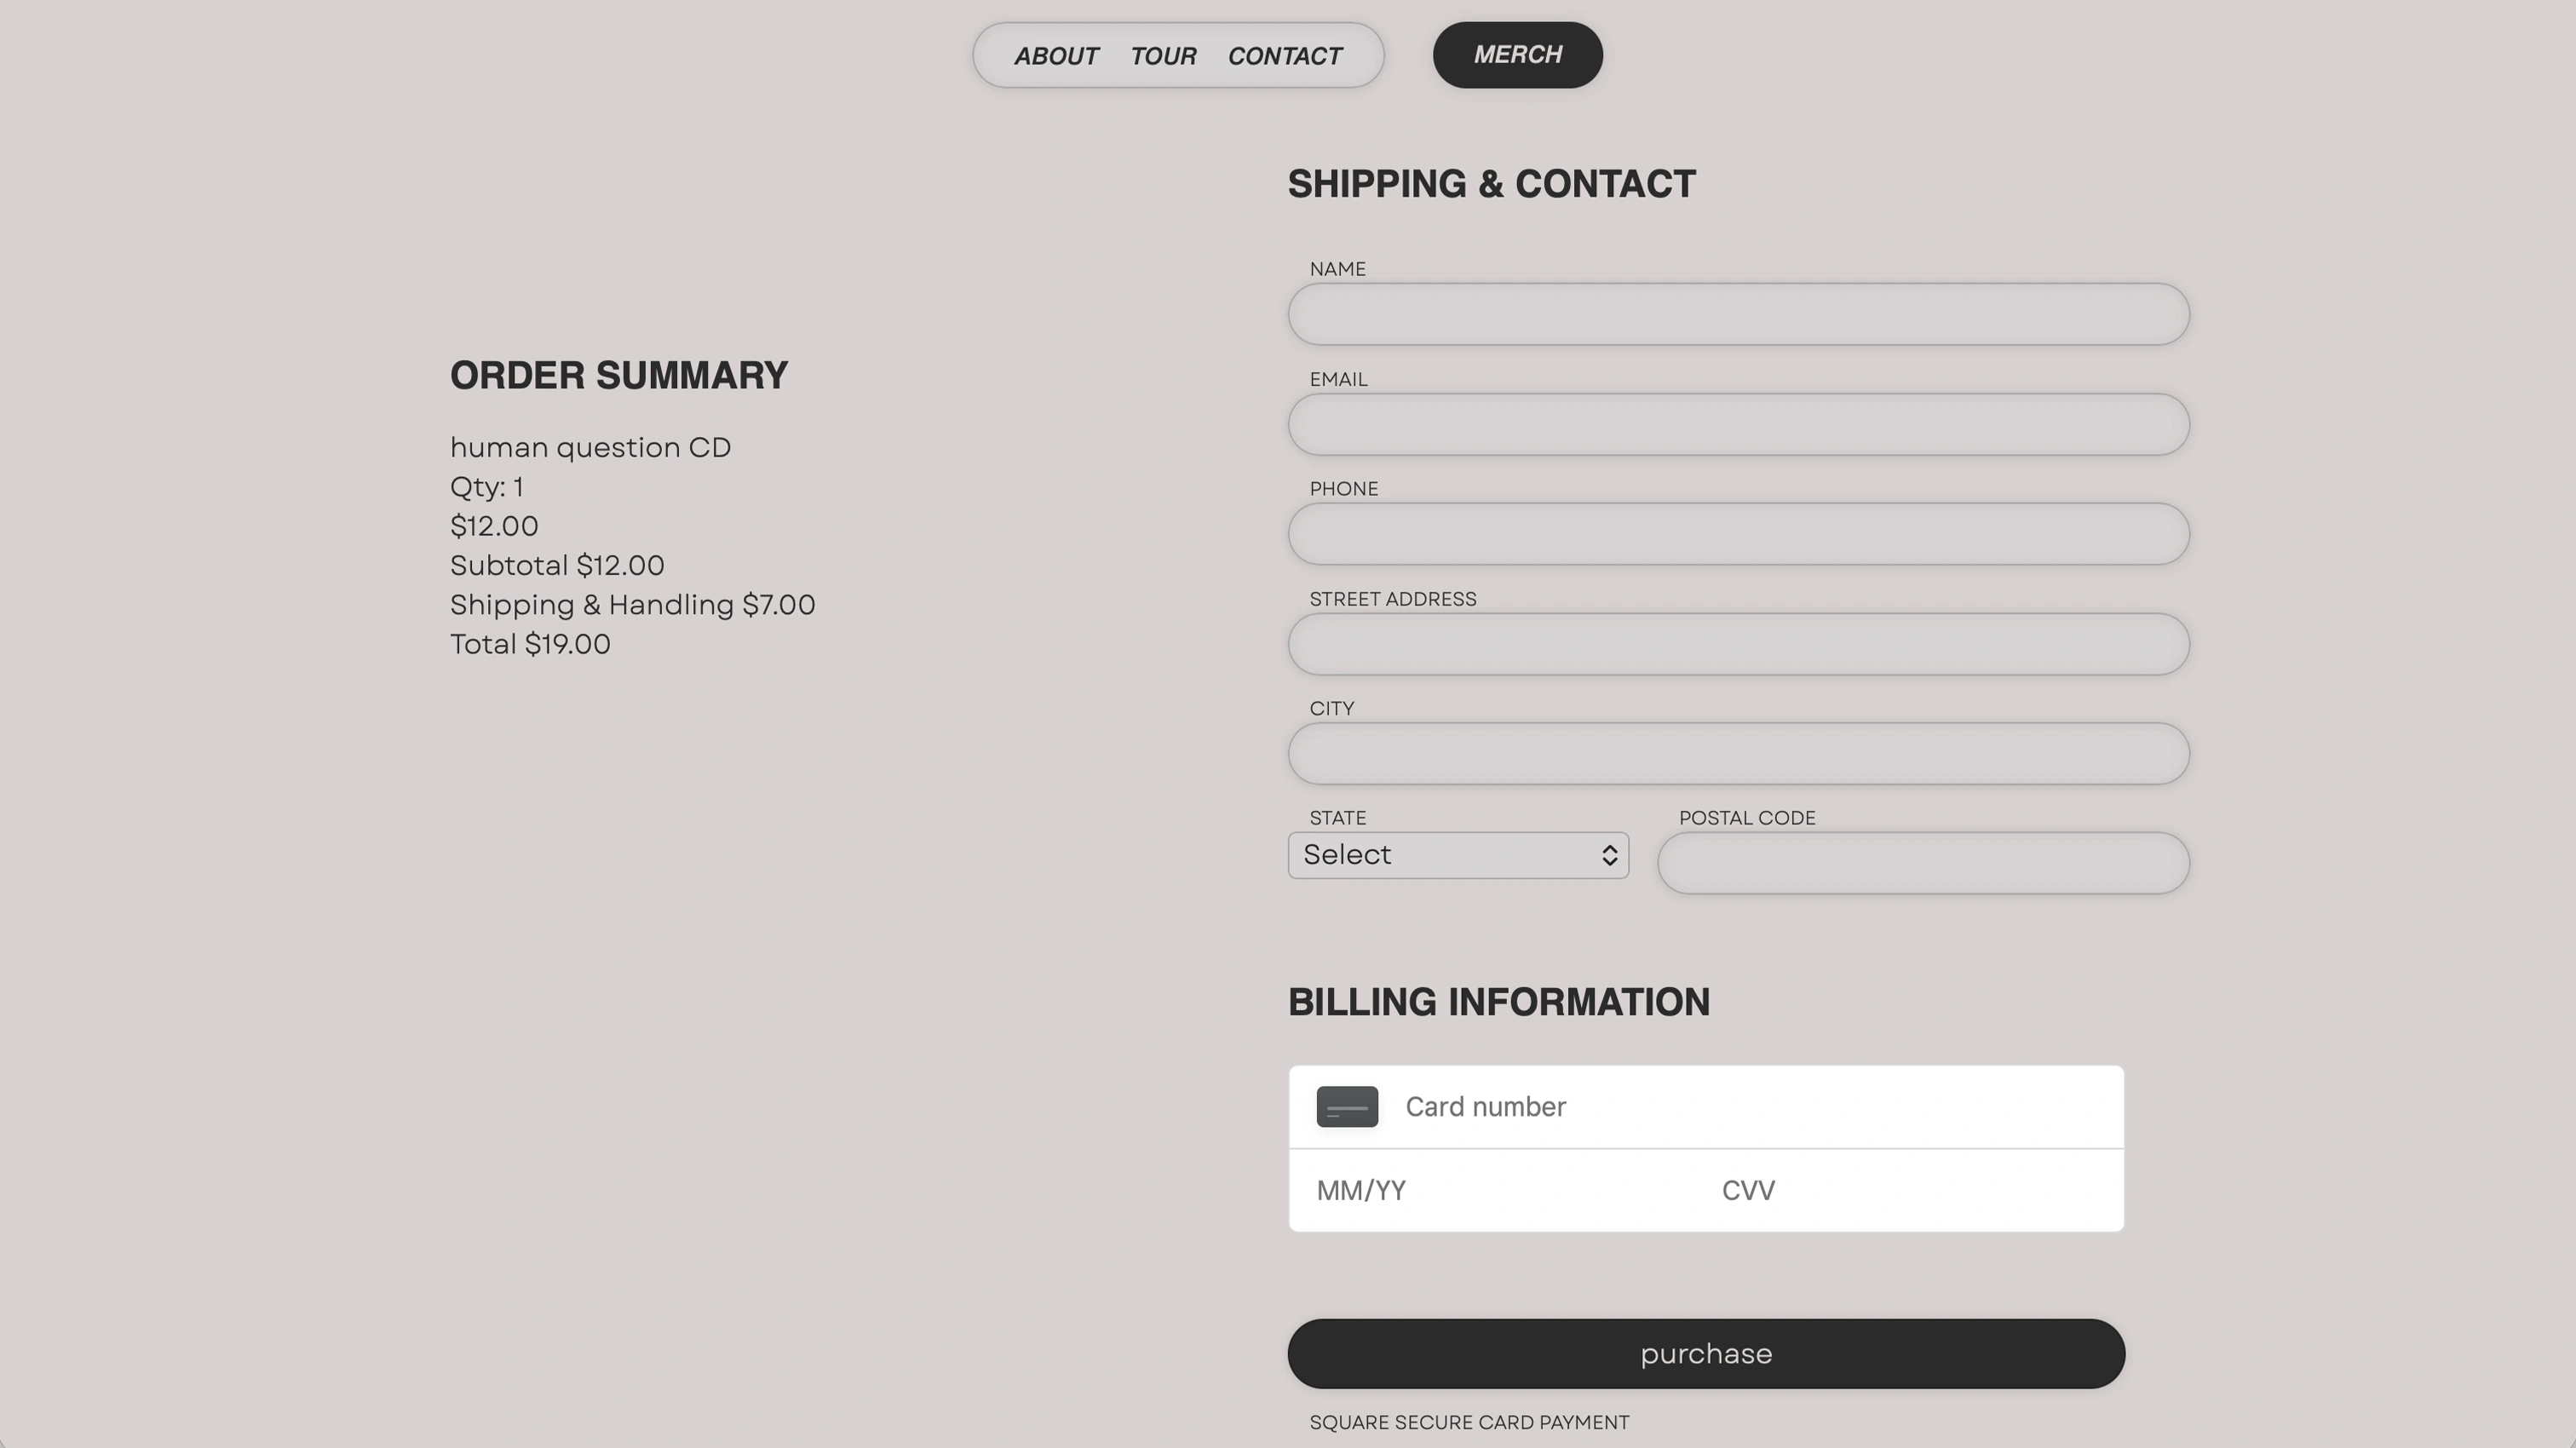Click the State select arrows icon
Screen dimensions: 2576x1448
1609,855
